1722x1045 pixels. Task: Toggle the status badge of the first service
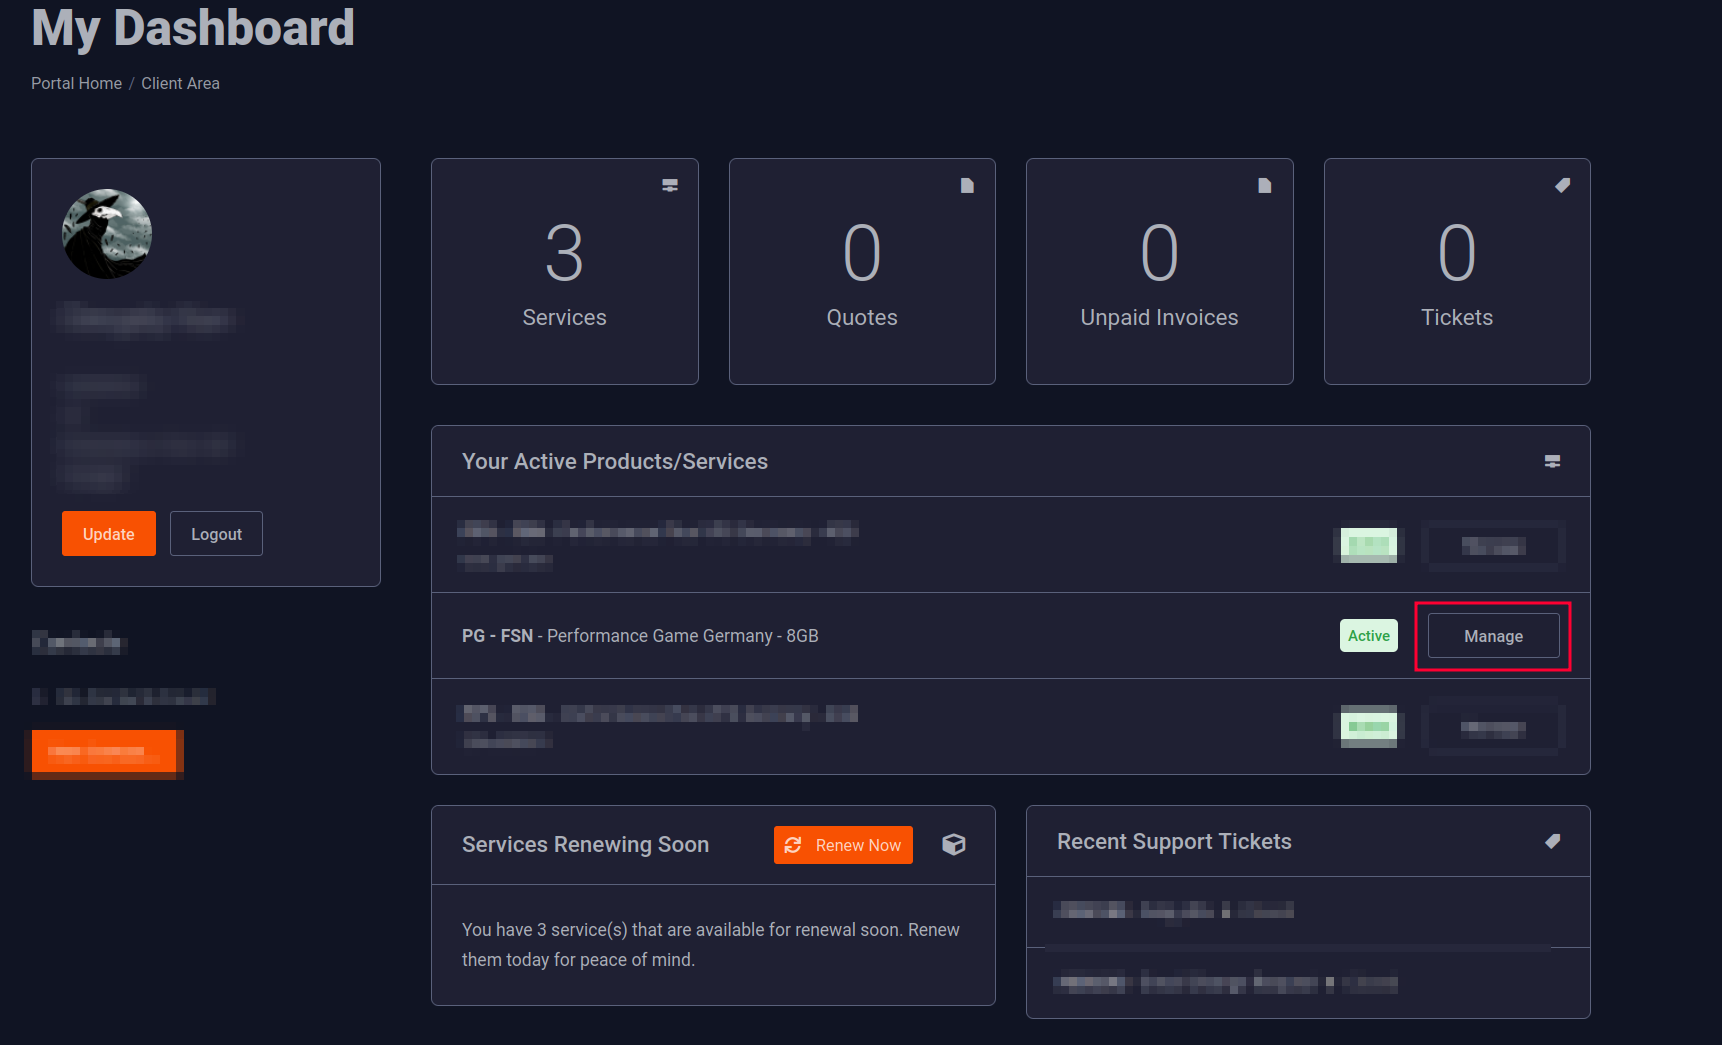click(x=1368, y=545)
